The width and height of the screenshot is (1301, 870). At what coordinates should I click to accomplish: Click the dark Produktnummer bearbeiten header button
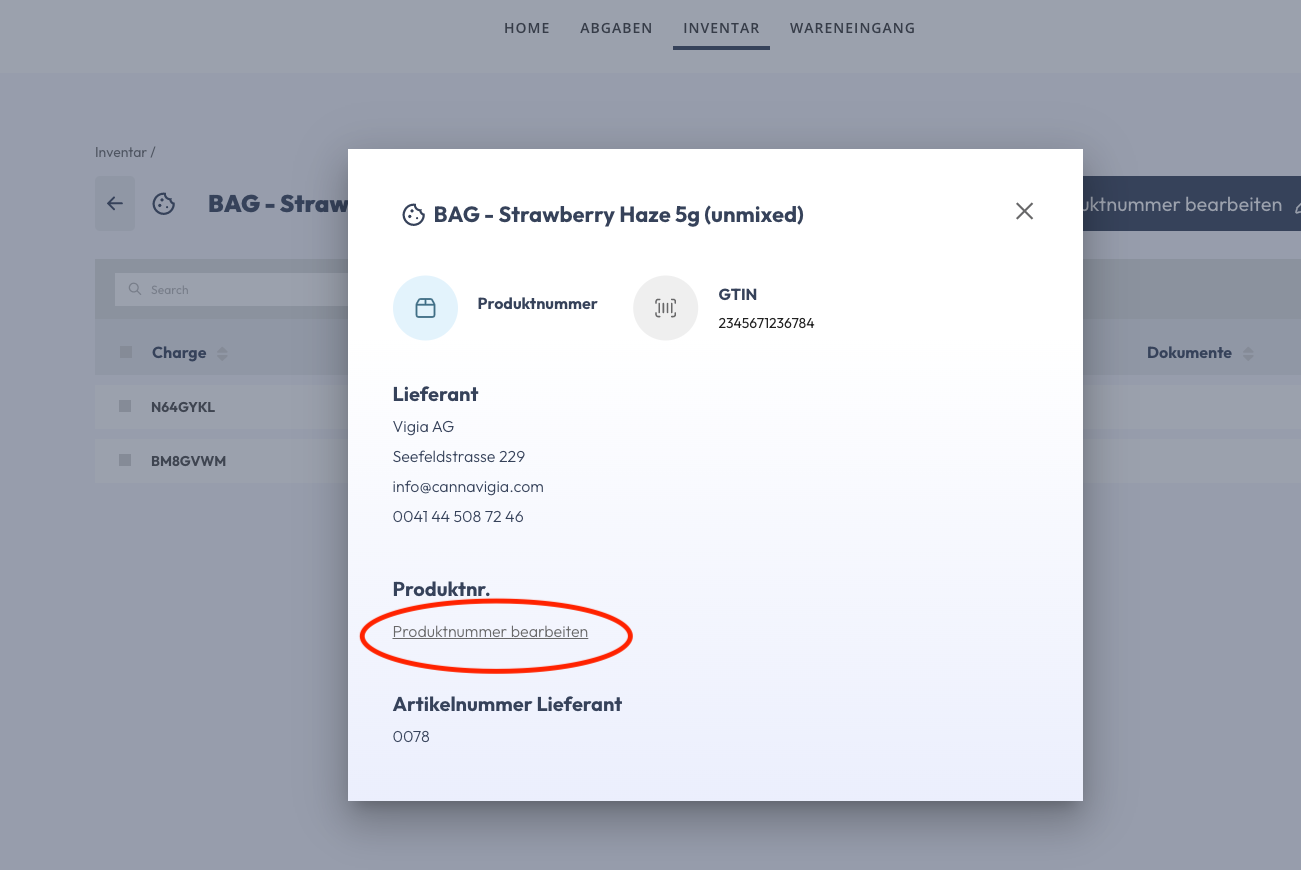point(1192,204)
